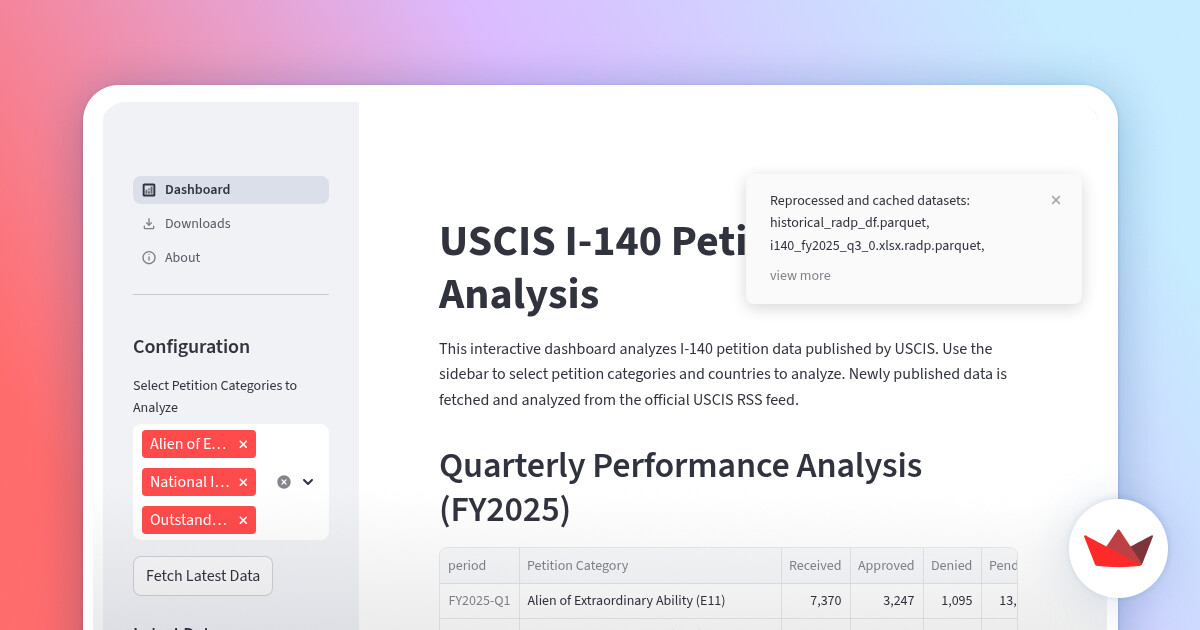Clear all selected petition categories

[x=284, y=482]
